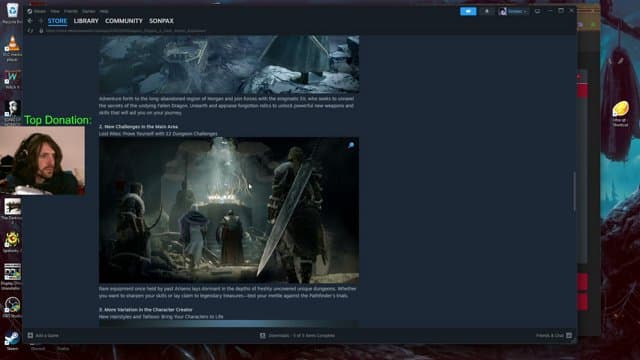Open the Friends menu
Viewport: 640px width, 360px height.
click(71, 11)
